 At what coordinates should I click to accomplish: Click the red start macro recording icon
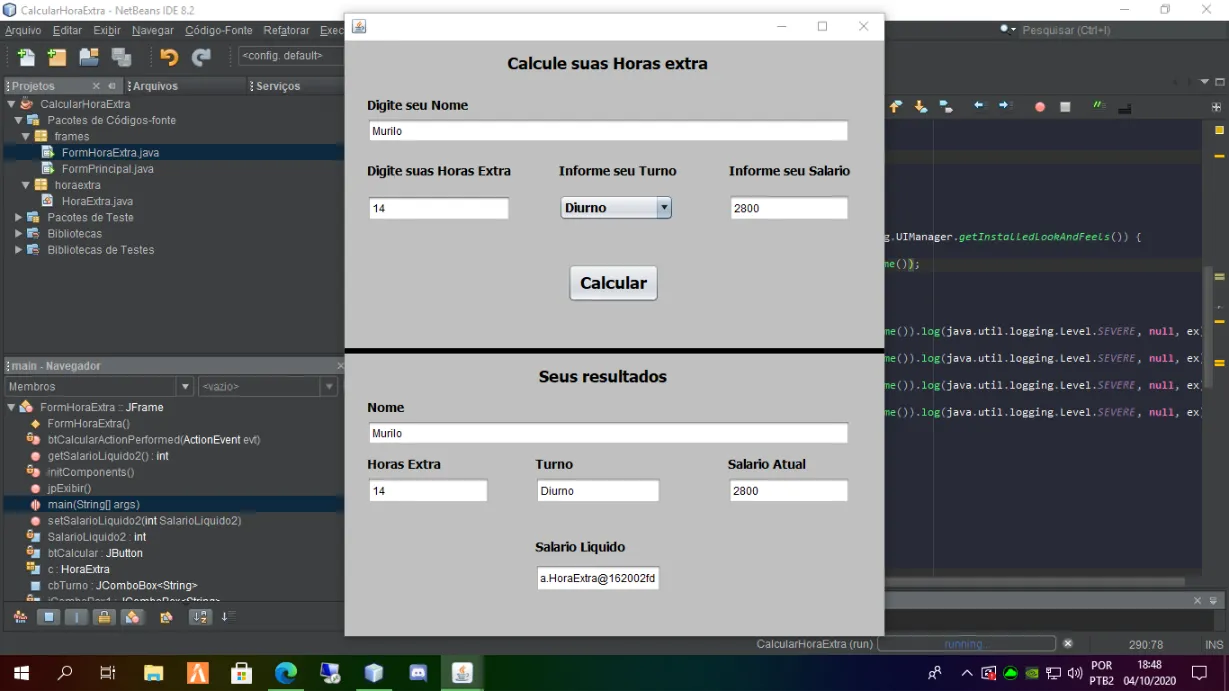click(1040, 107)
